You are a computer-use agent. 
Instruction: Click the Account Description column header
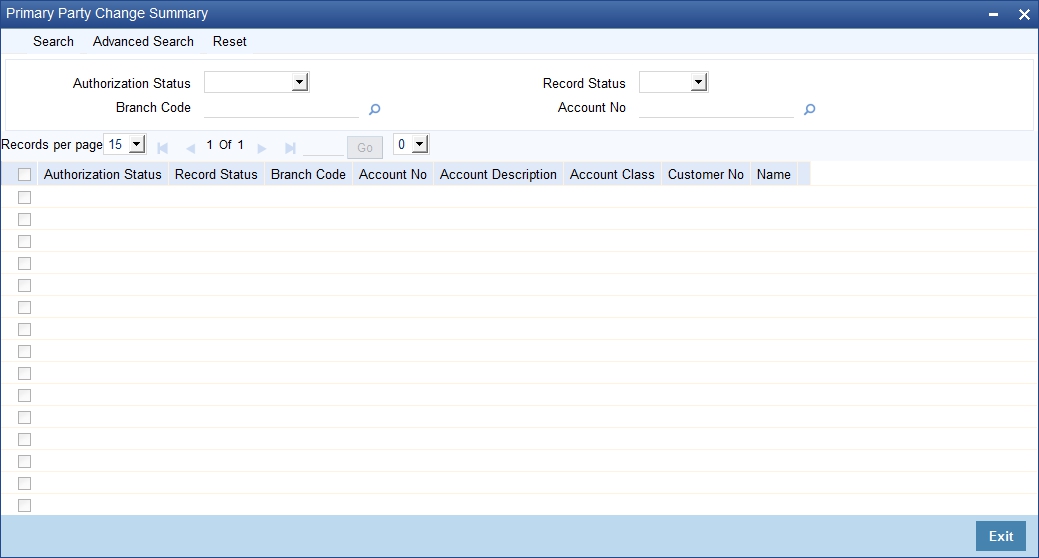click(498, 174)
